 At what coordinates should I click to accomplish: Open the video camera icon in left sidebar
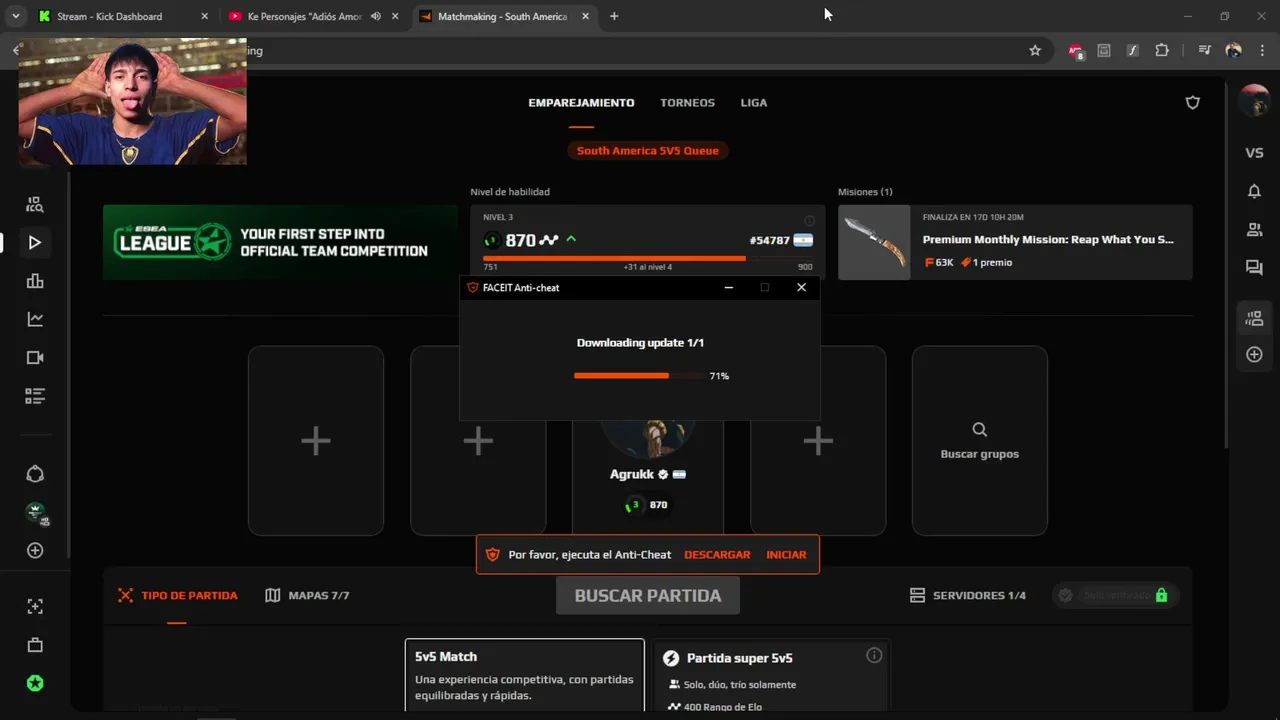(x=35, y=358)
